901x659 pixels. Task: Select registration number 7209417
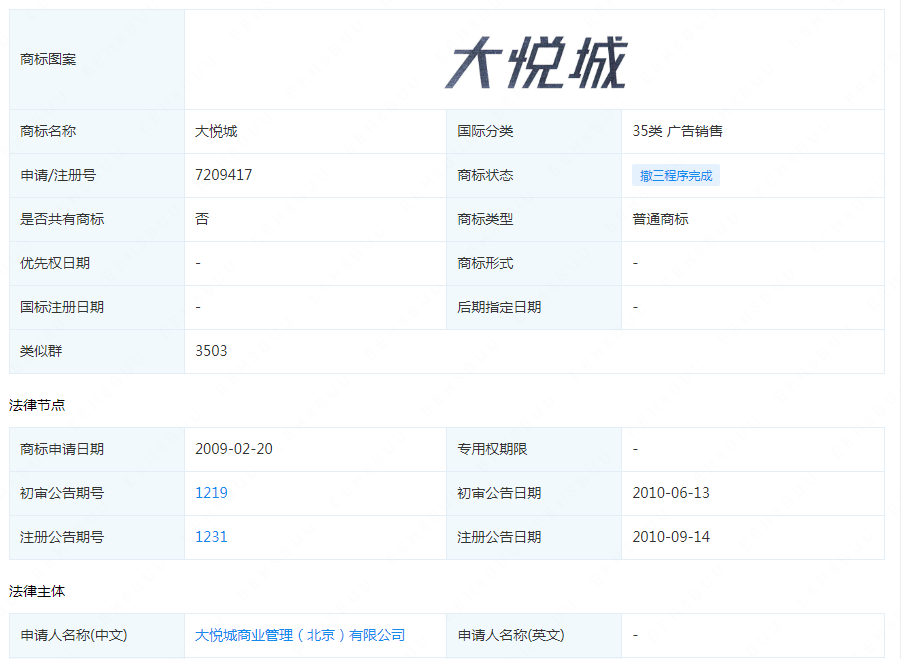coord(224,175)
